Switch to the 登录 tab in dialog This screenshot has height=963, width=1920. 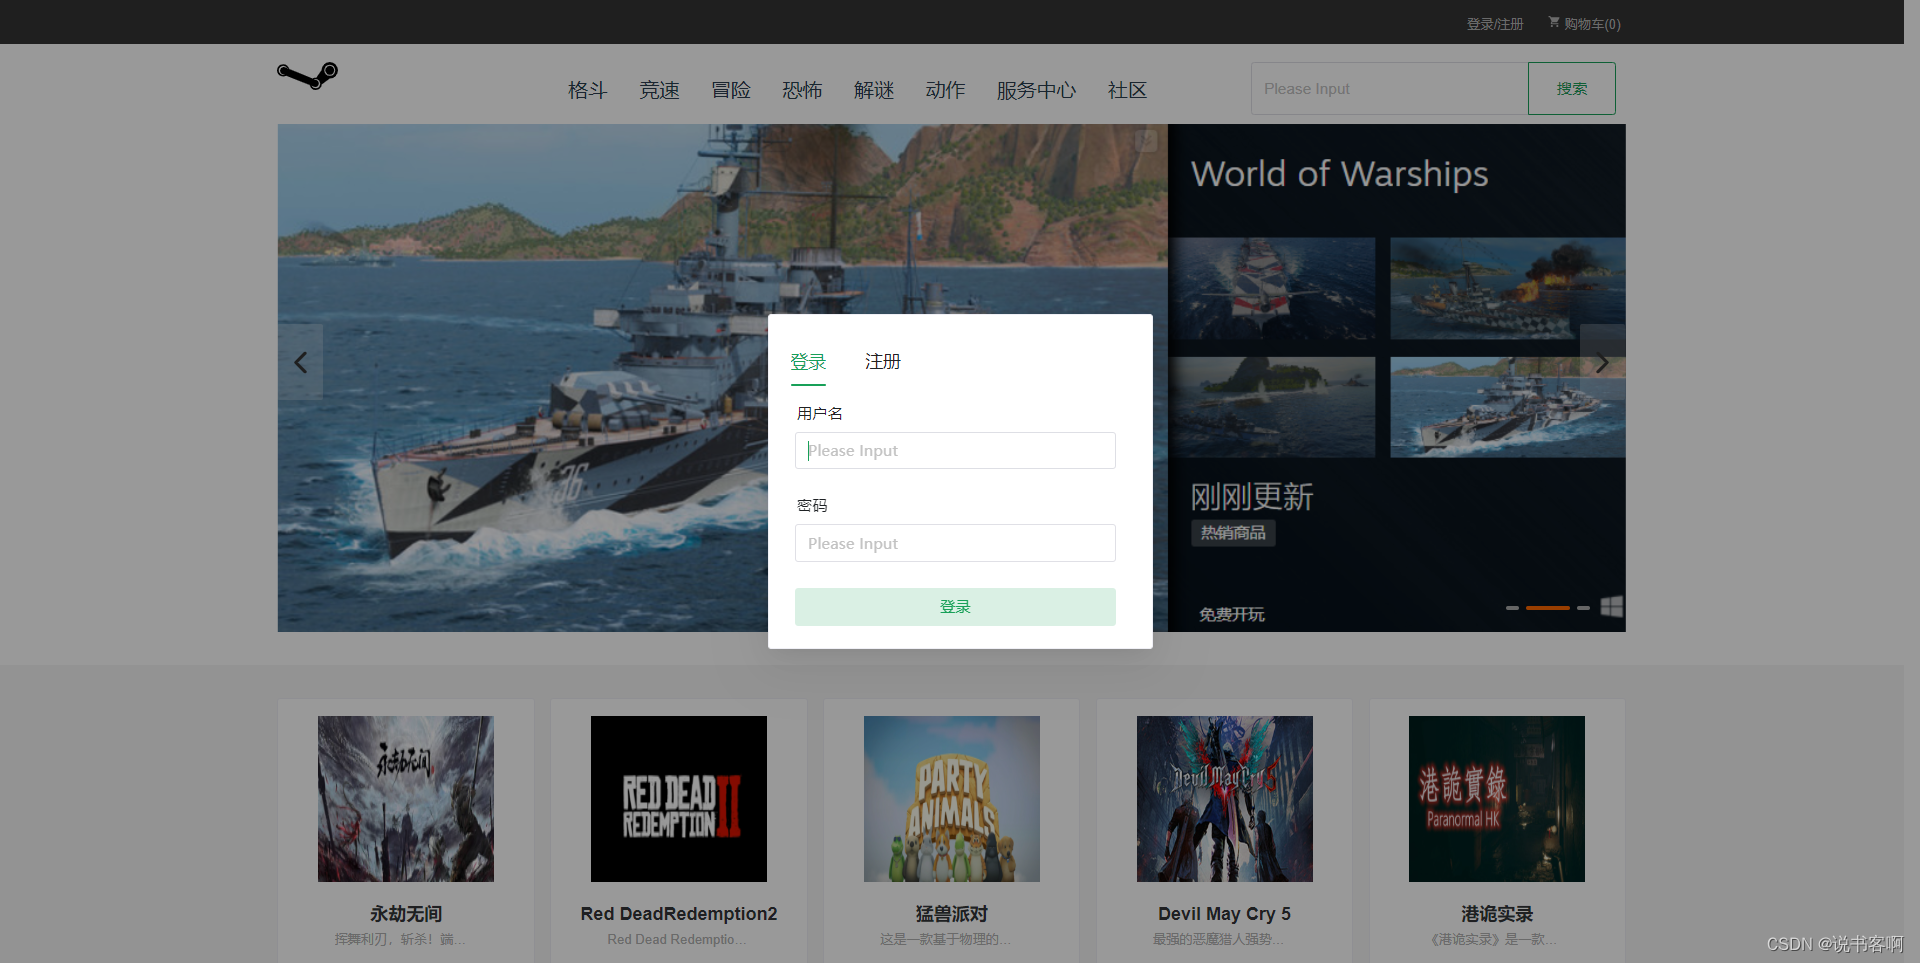point(808,362)
